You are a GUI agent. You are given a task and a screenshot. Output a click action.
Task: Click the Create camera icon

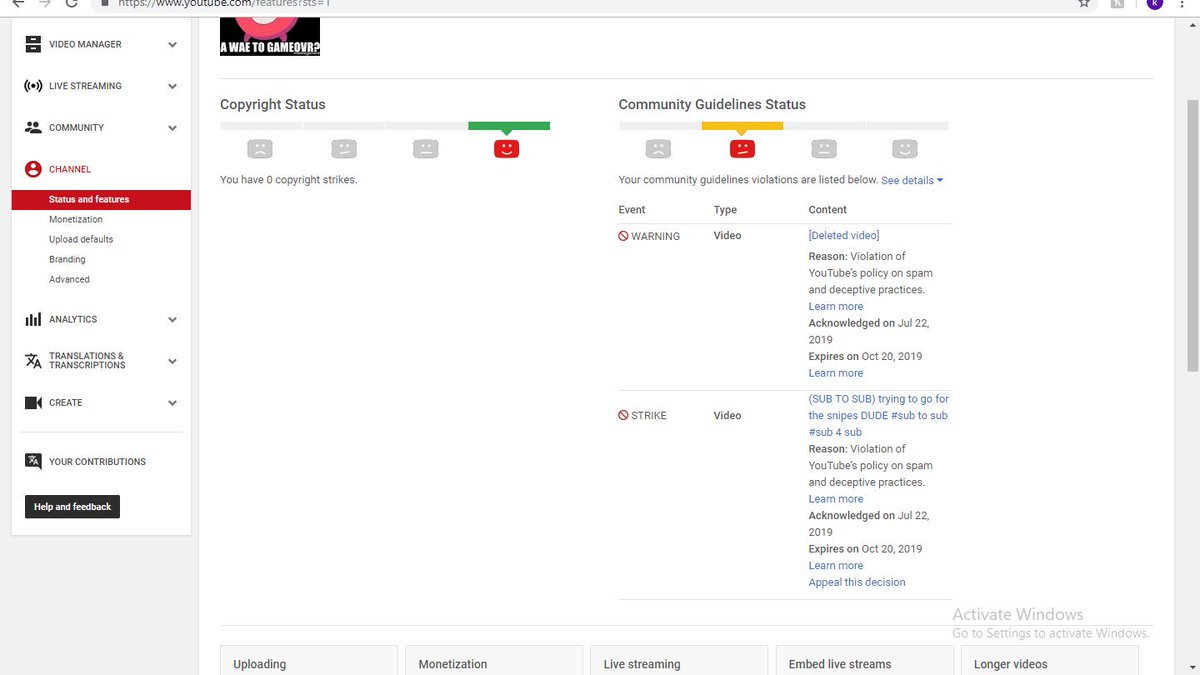pyautogui.click(x=33, y=403)
